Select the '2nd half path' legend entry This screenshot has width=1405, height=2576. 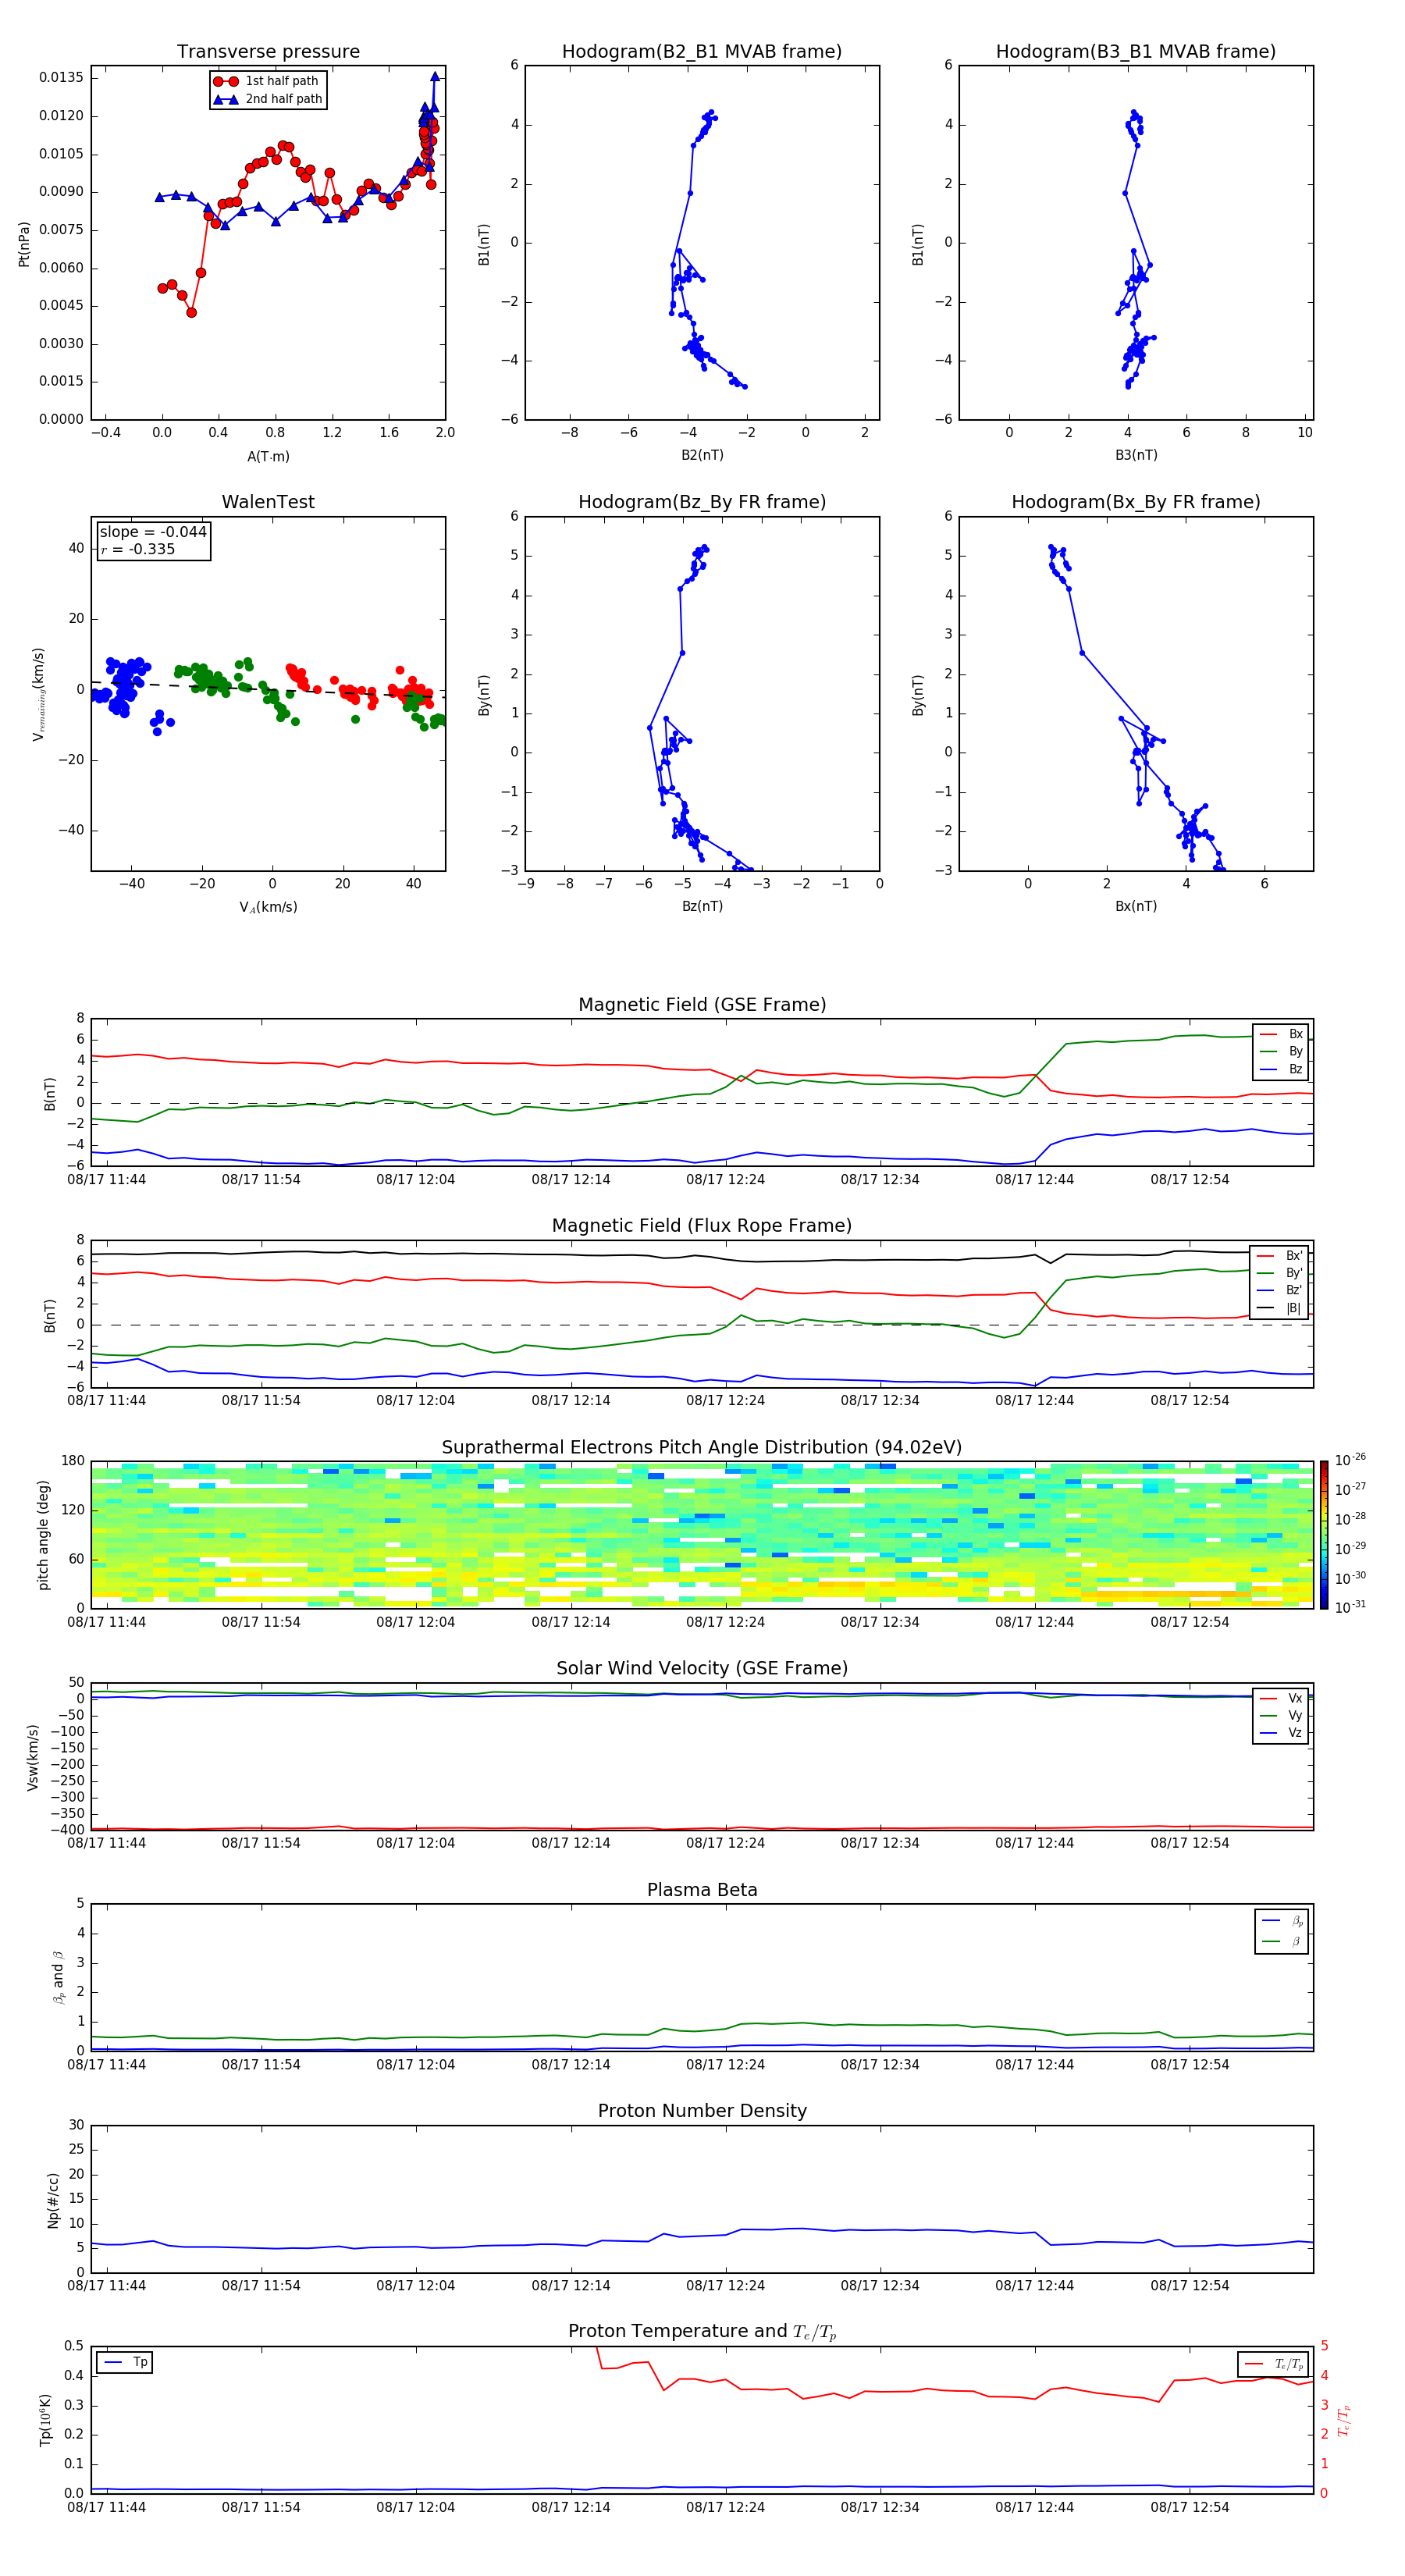pyautogui.click(x=268, y=99)
